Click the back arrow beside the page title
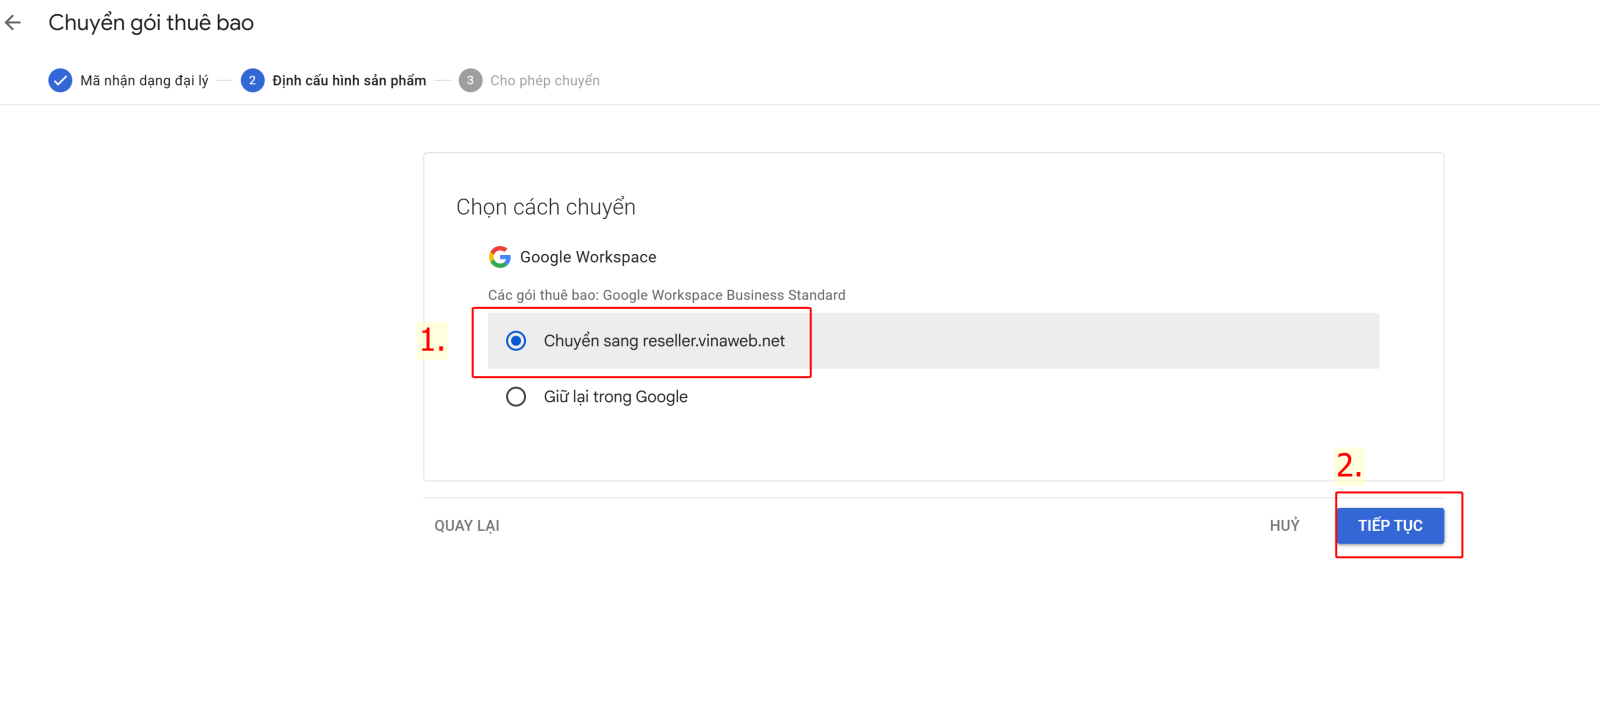This screenshot has width=1600, height=702. point(13,22)
